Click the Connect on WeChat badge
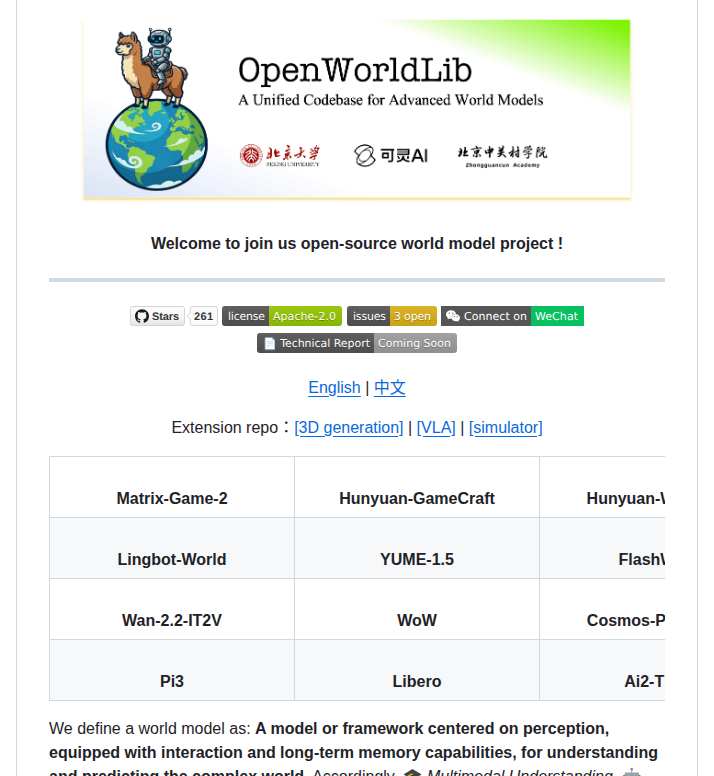This screenshot has height=776, width=714. tap(513, 316)
